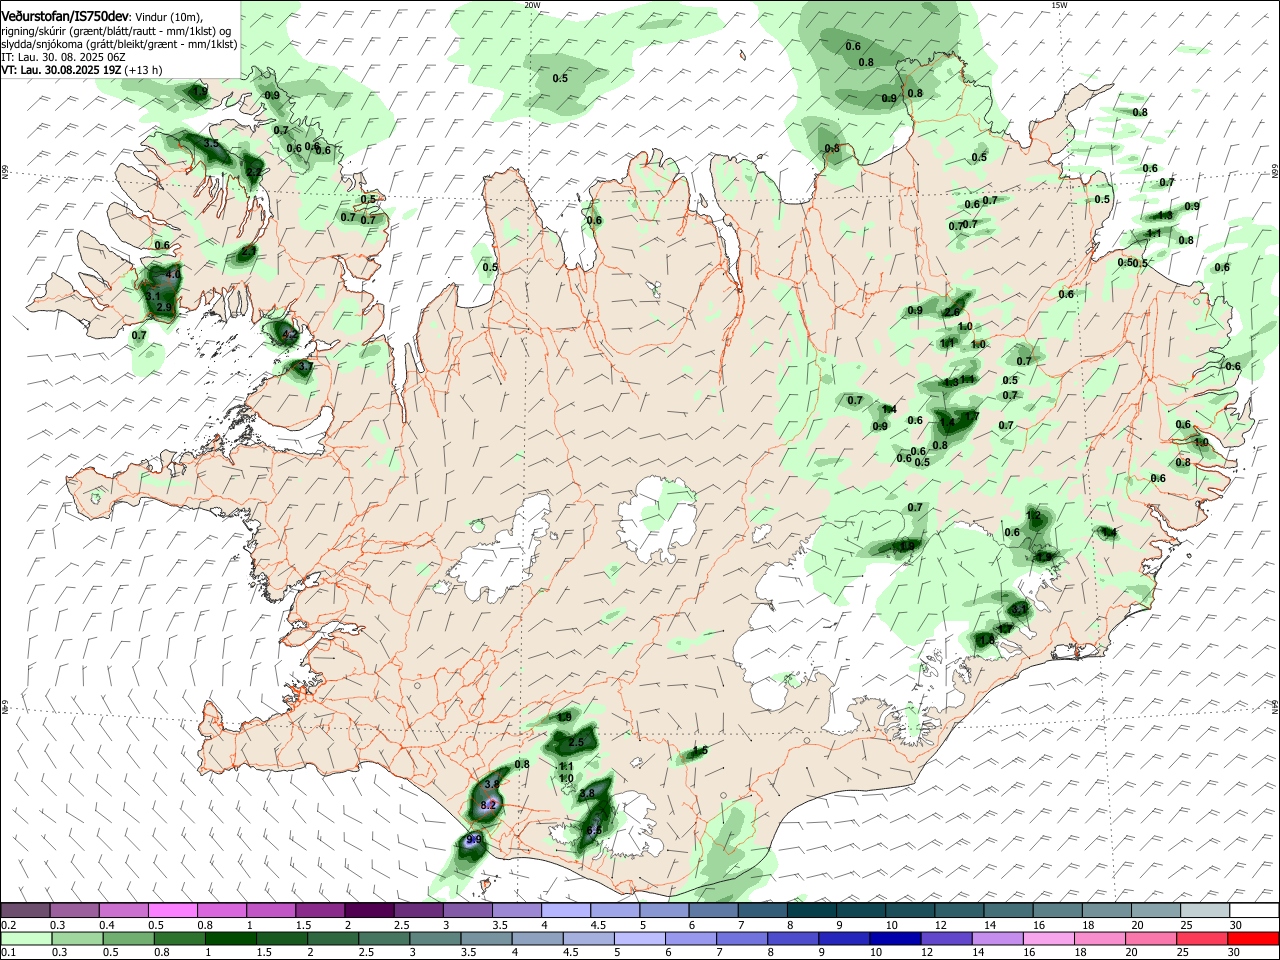The image size is (1280, 960).
Task: Select the 4.2 precipitation value on the map
Action: 290,335
